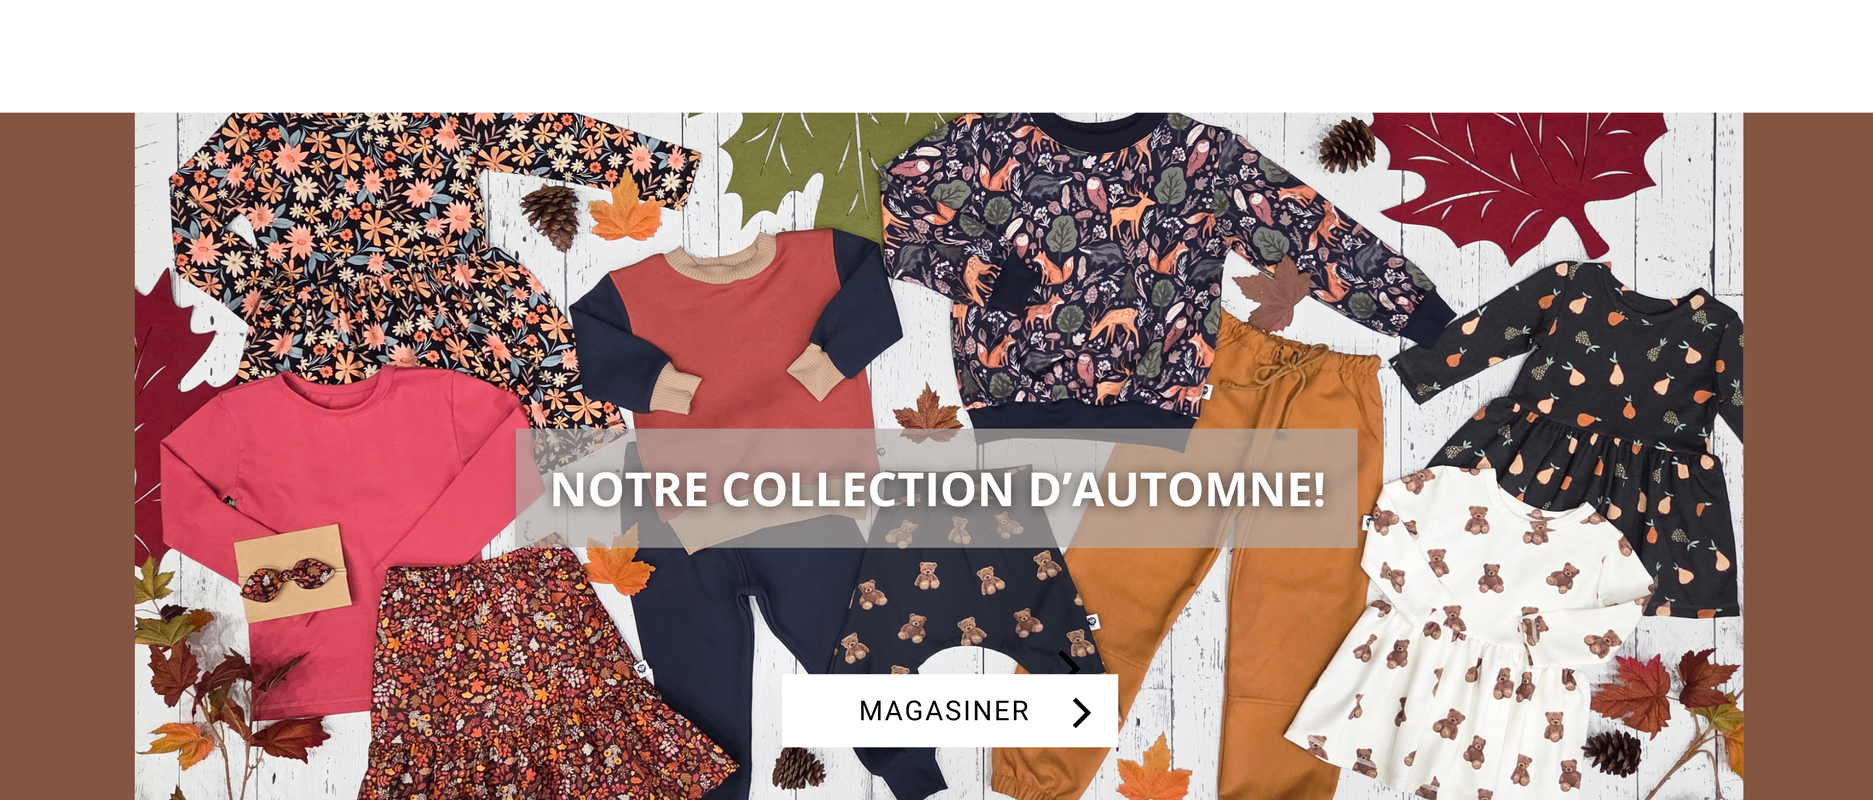Click the small black chevron above the MAGASINER button
This screenshot has height=800, width=1873.
(1069, 663)
